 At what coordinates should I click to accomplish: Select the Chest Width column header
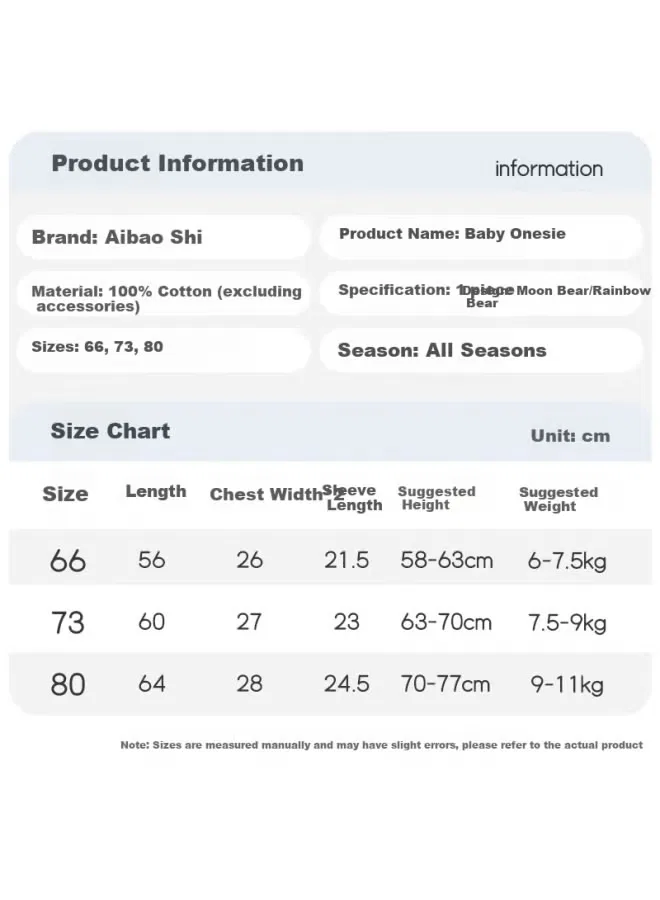(x=266, y=494)
